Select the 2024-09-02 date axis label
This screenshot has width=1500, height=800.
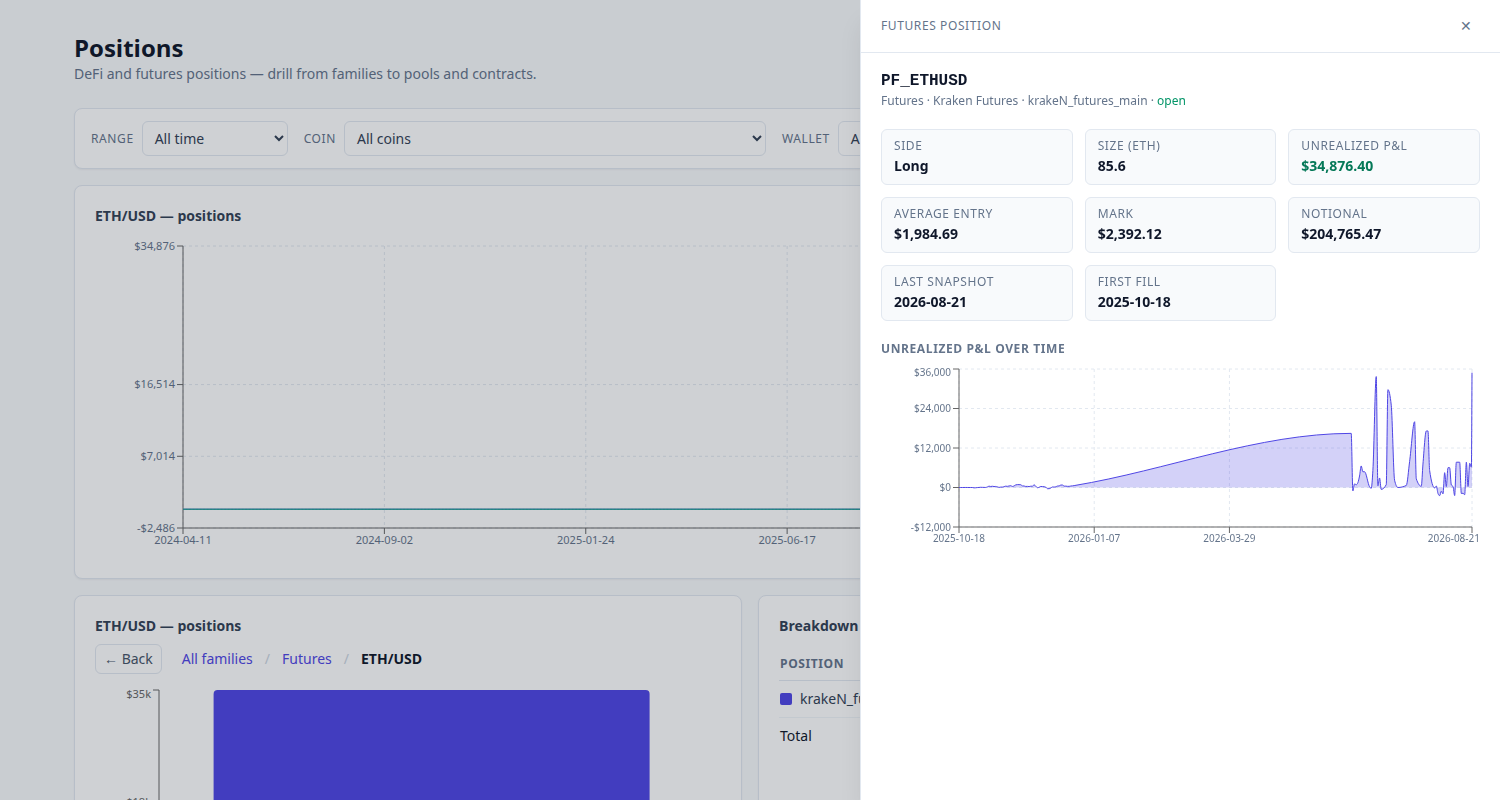[384, 540]
